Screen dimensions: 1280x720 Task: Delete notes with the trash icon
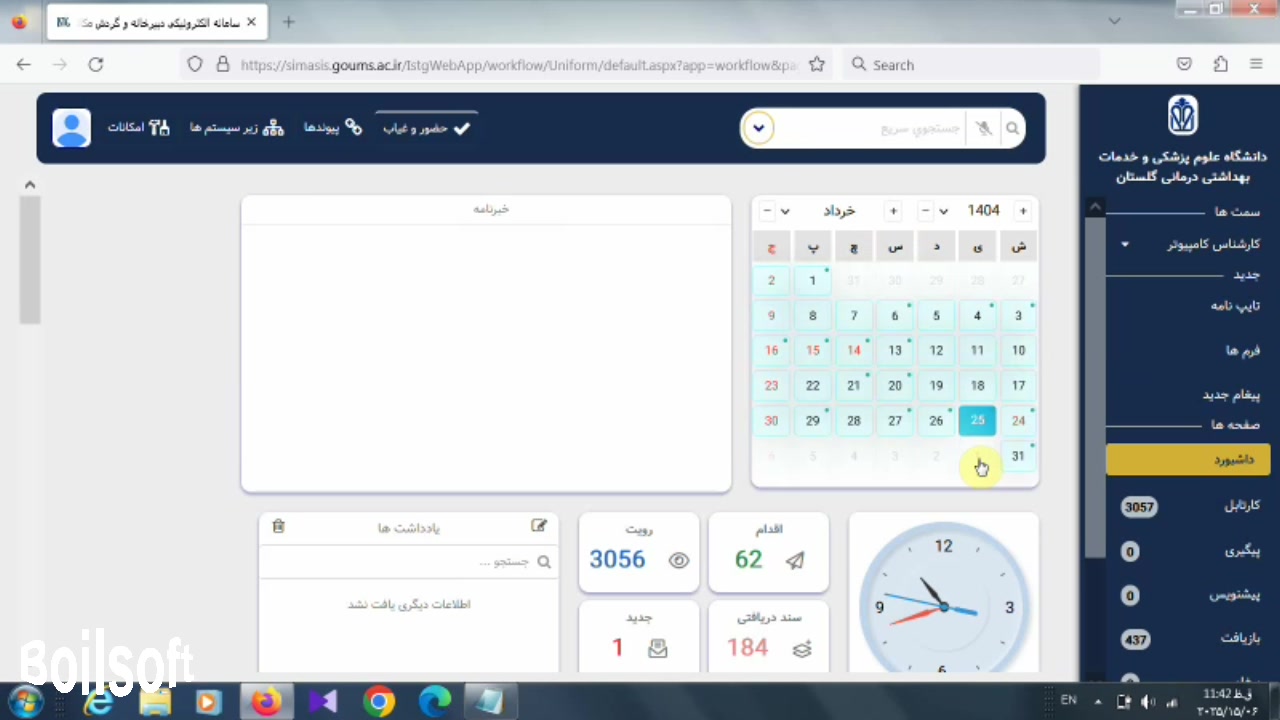[278, 526]
